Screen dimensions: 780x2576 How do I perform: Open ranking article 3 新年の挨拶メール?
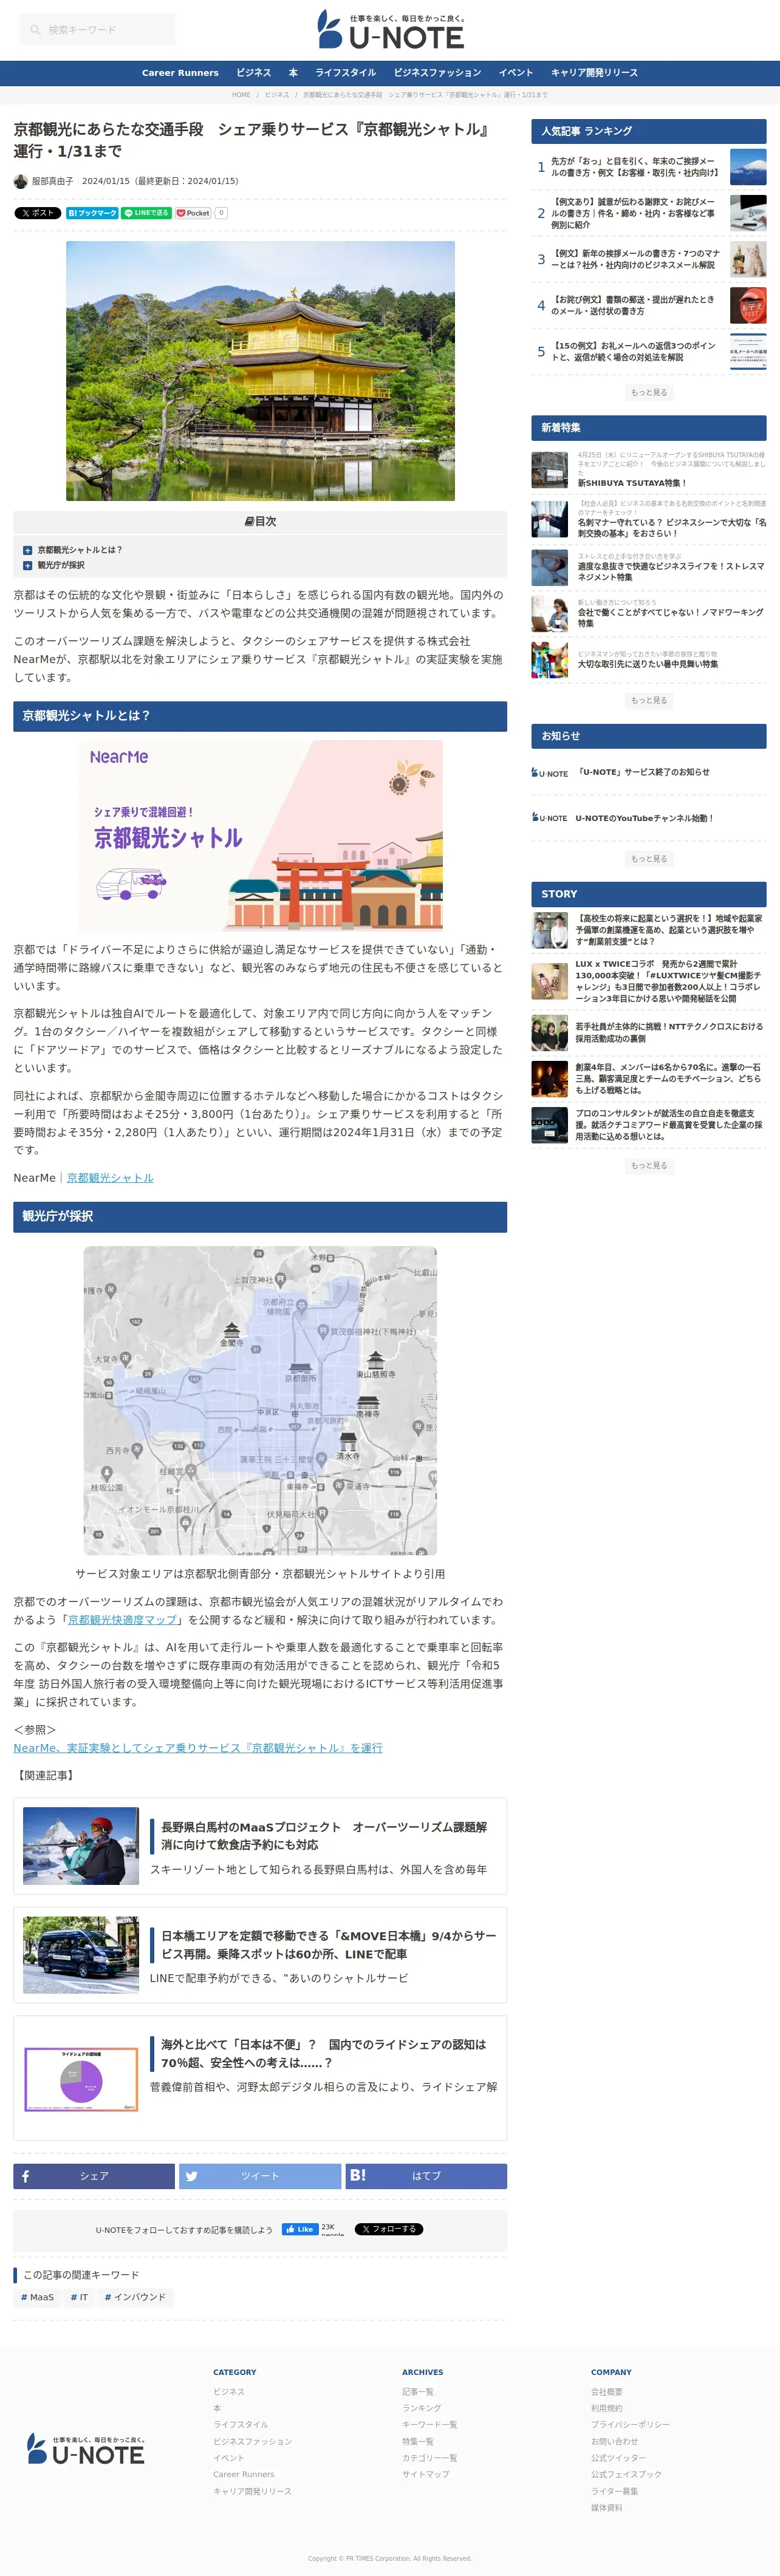(635, 259)
